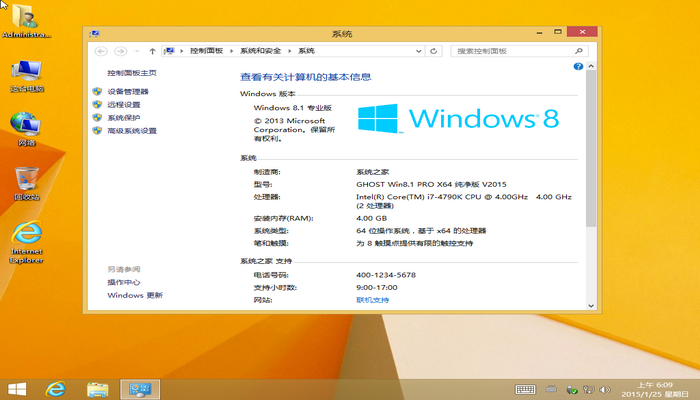The height and width of the screenshot is (400, 700).
Task: Select the 网络 Network desktop icon
Action: pyautogui.click(x=27, y=125)
